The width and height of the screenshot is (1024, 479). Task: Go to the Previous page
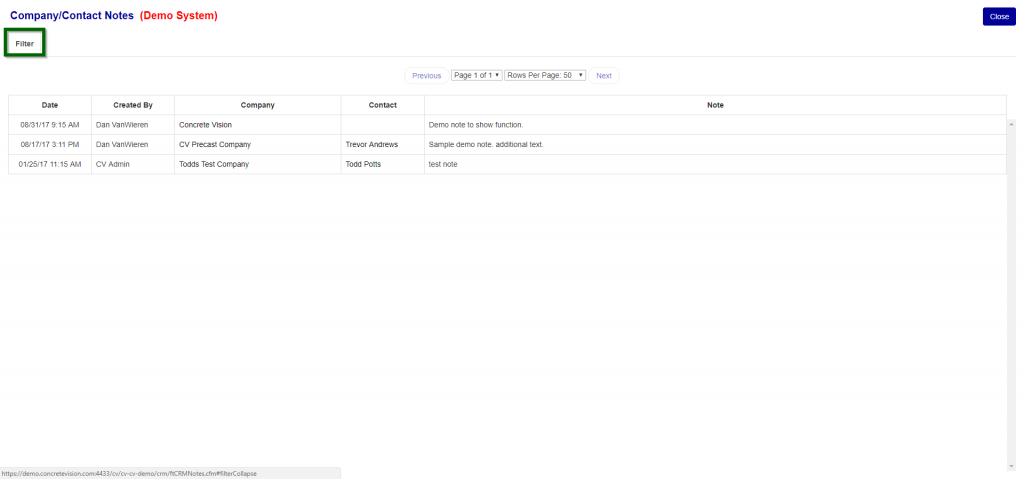426,76
